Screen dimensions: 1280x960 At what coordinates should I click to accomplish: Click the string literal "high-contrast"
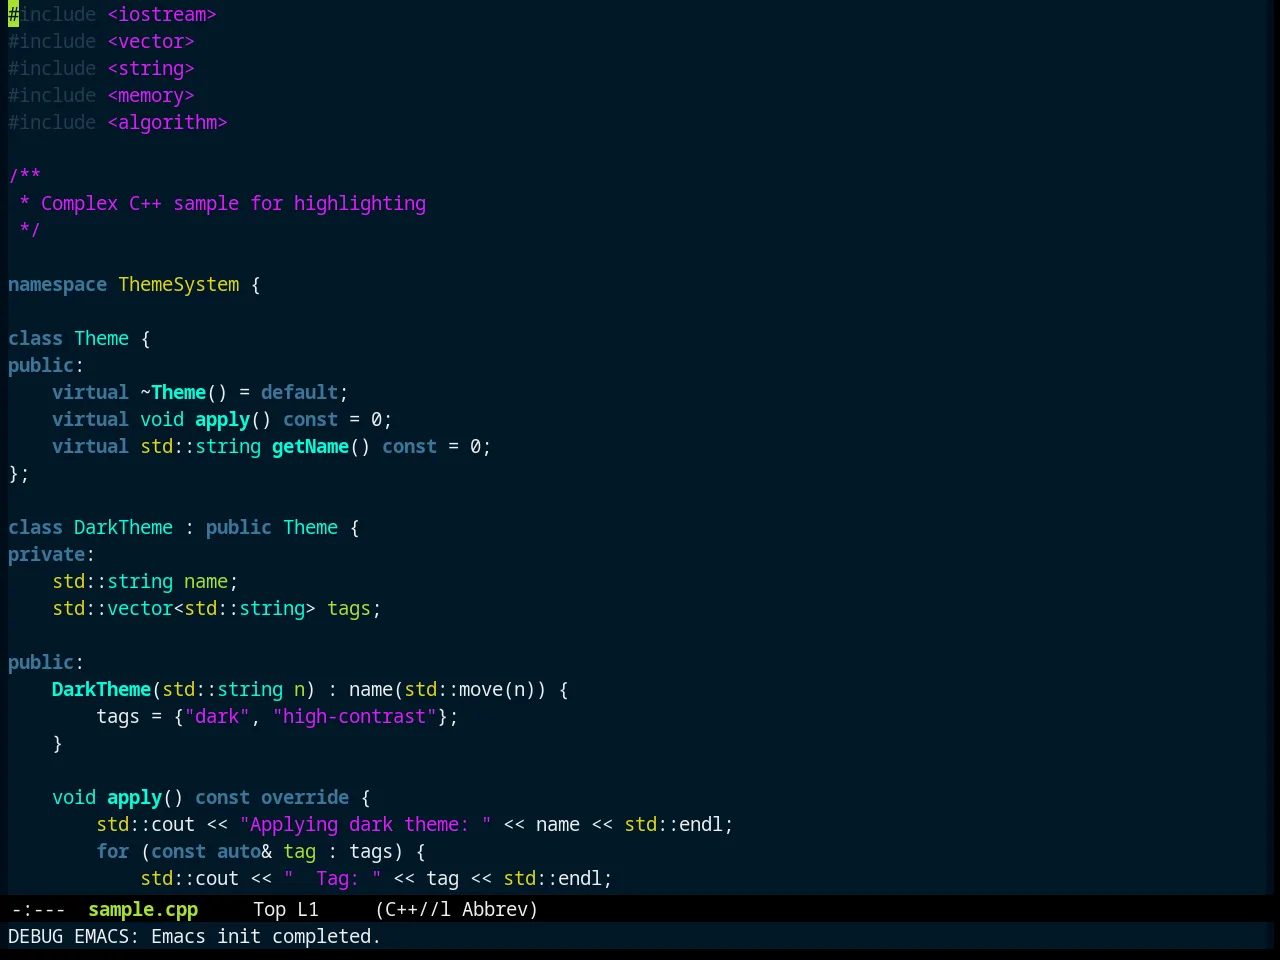point(355,716)
